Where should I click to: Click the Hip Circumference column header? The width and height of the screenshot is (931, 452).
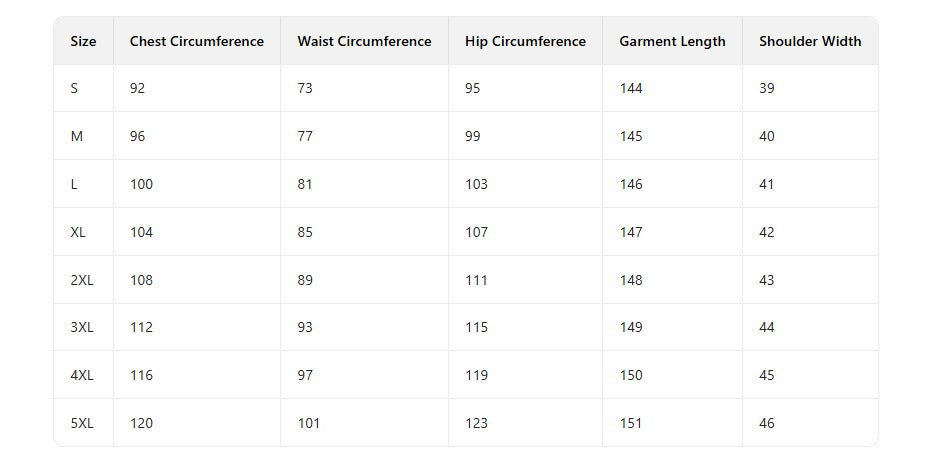pyautogui.click(x=525, y=41)
